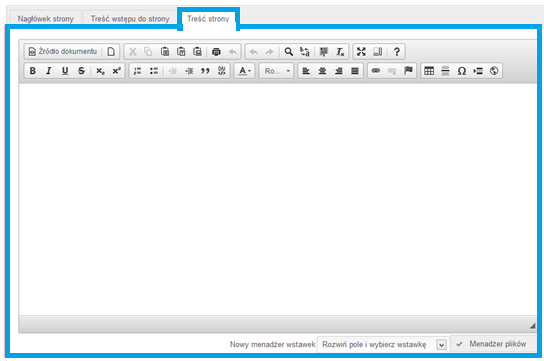Open the Replace tool icon
This screenshot has height=361, width=544.
click(x=305, y=52)
